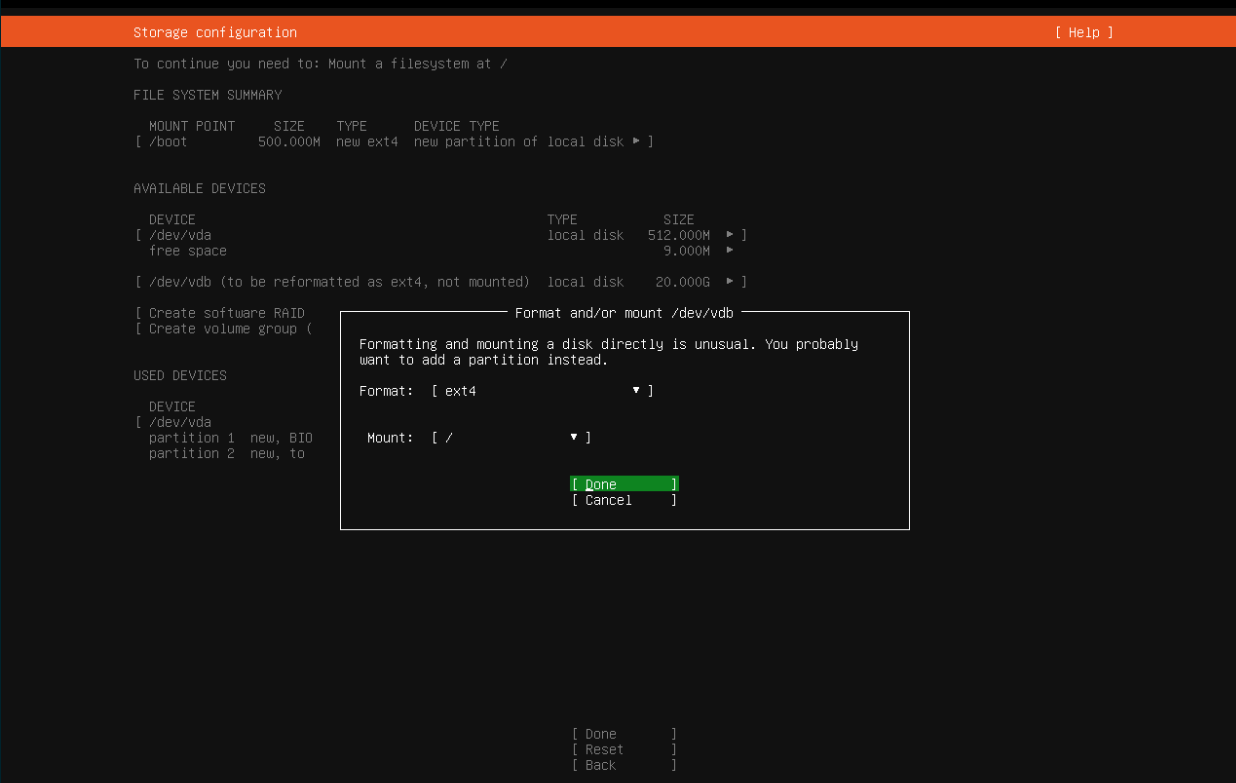Open the Help menu in header
The image size is (1236, 783).
tap(1083, 33)
